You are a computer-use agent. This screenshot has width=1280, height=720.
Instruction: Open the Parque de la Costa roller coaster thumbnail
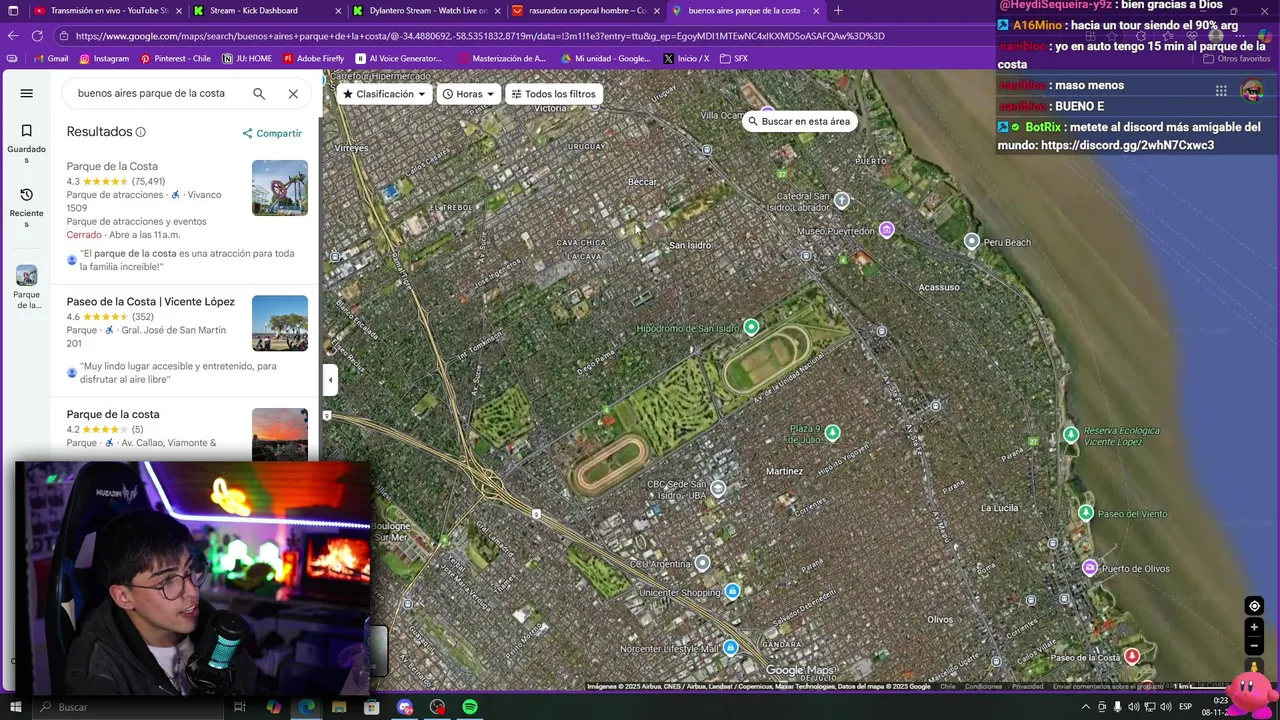click(x=280, y=188)
